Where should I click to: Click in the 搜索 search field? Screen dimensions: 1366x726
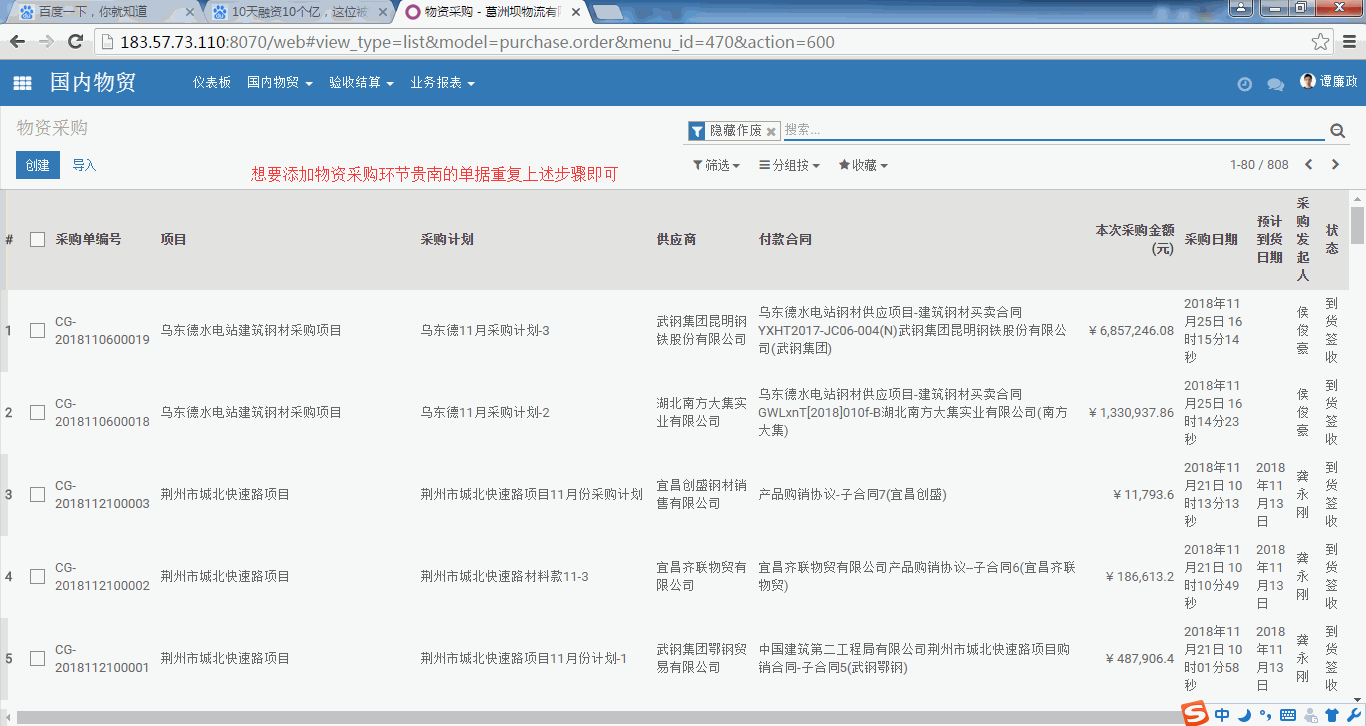click(x=1050, y=130)
